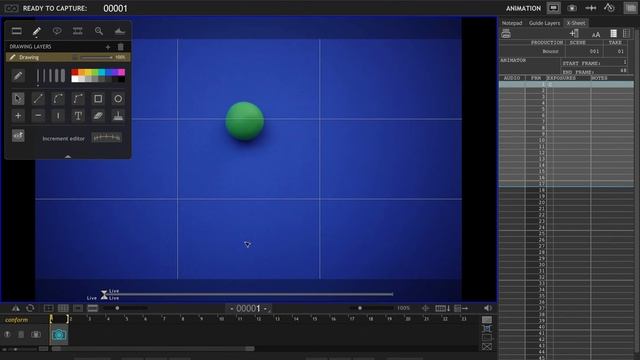Open the composition guides grid tab
Image resolution: width=640 pixels, height=360 pixels.
click(78, 31)
